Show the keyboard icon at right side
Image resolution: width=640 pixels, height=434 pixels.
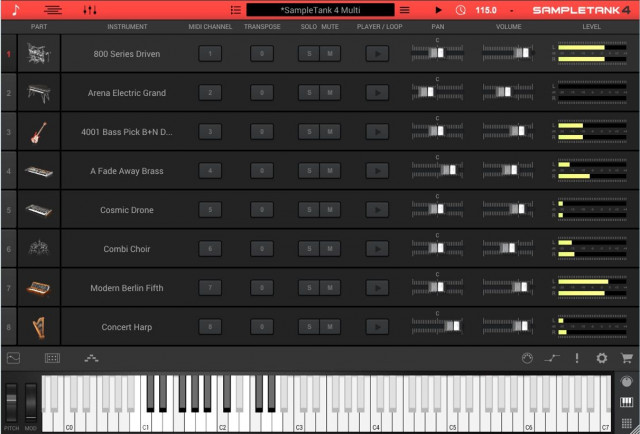click(x=626, y=402)
